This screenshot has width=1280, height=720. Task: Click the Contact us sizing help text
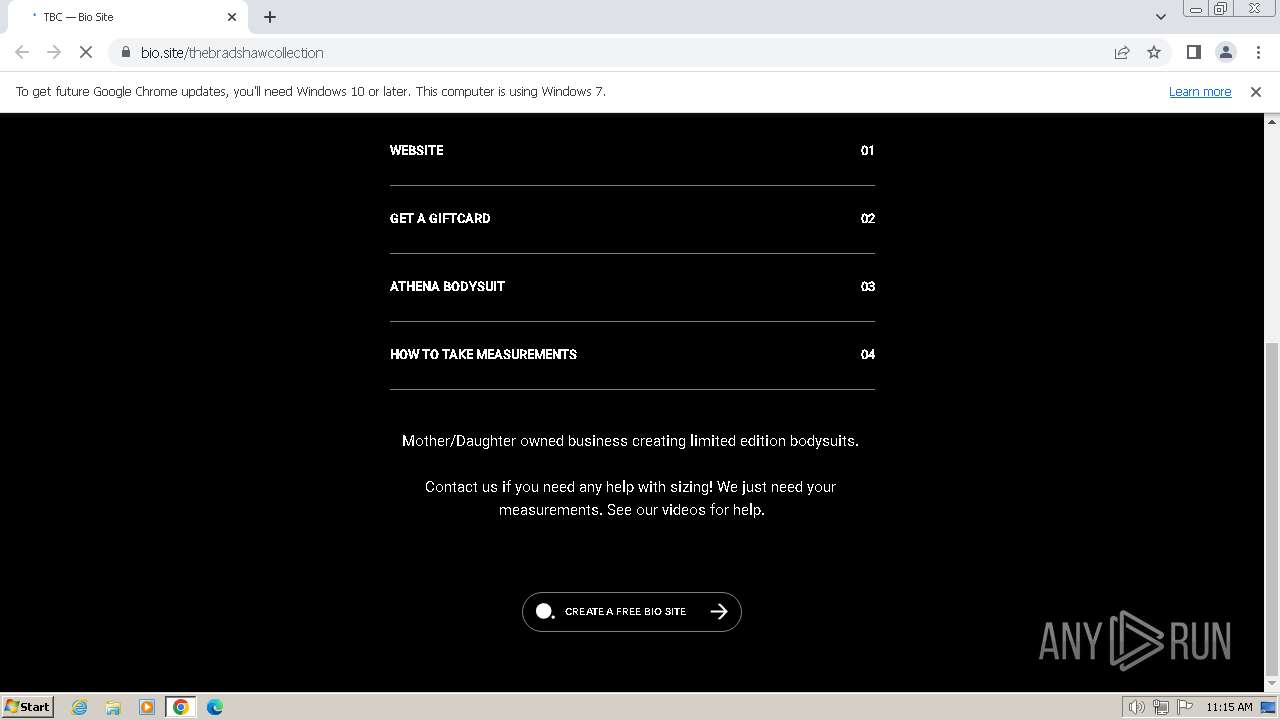631,498
